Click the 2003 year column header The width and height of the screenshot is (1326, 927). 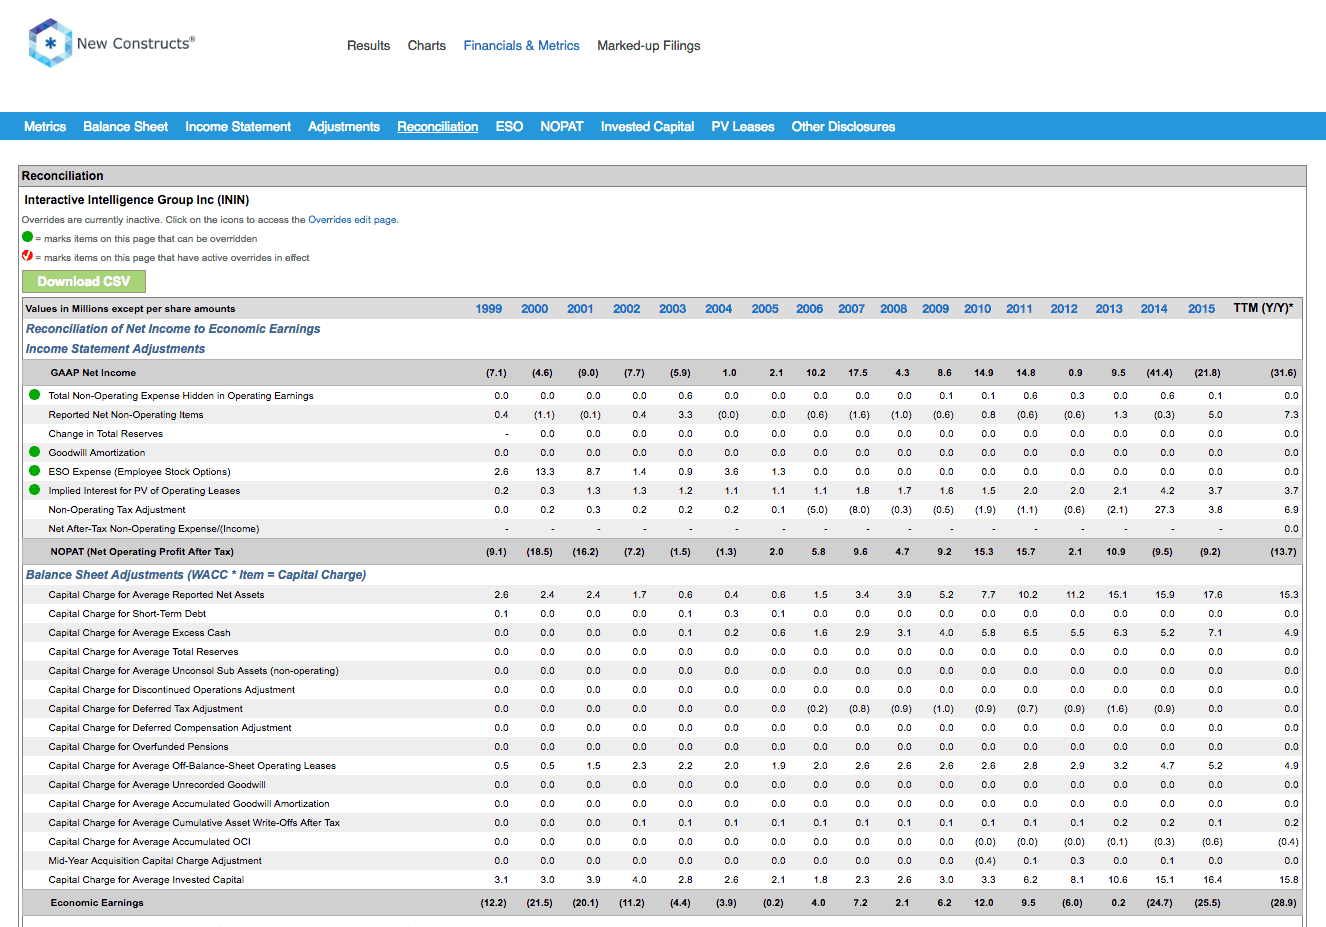coord(673,309)
